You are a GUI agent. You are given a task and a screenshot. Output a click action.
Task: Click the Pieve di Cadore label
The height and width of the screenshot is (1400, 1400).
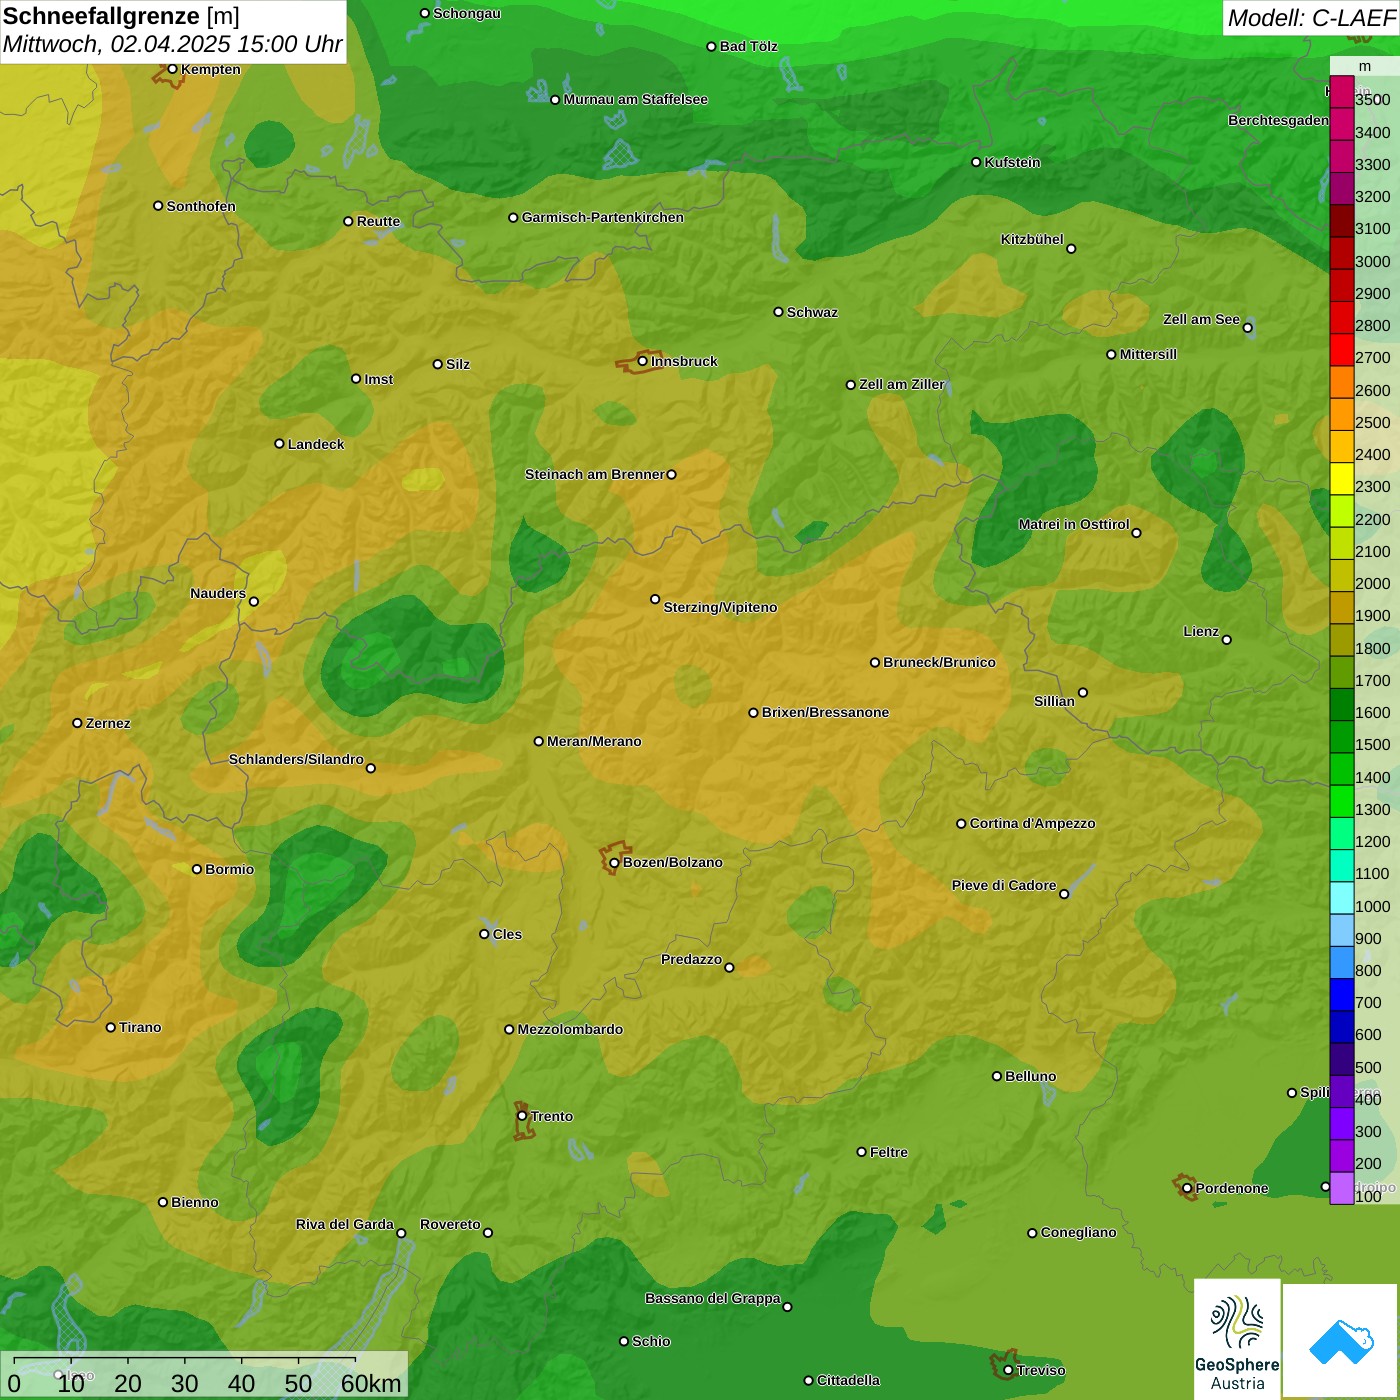(x=1004, y=885)
